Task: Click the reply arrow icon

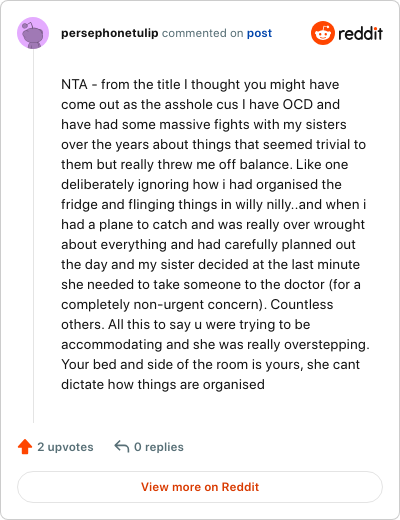Action: point(122,447)
